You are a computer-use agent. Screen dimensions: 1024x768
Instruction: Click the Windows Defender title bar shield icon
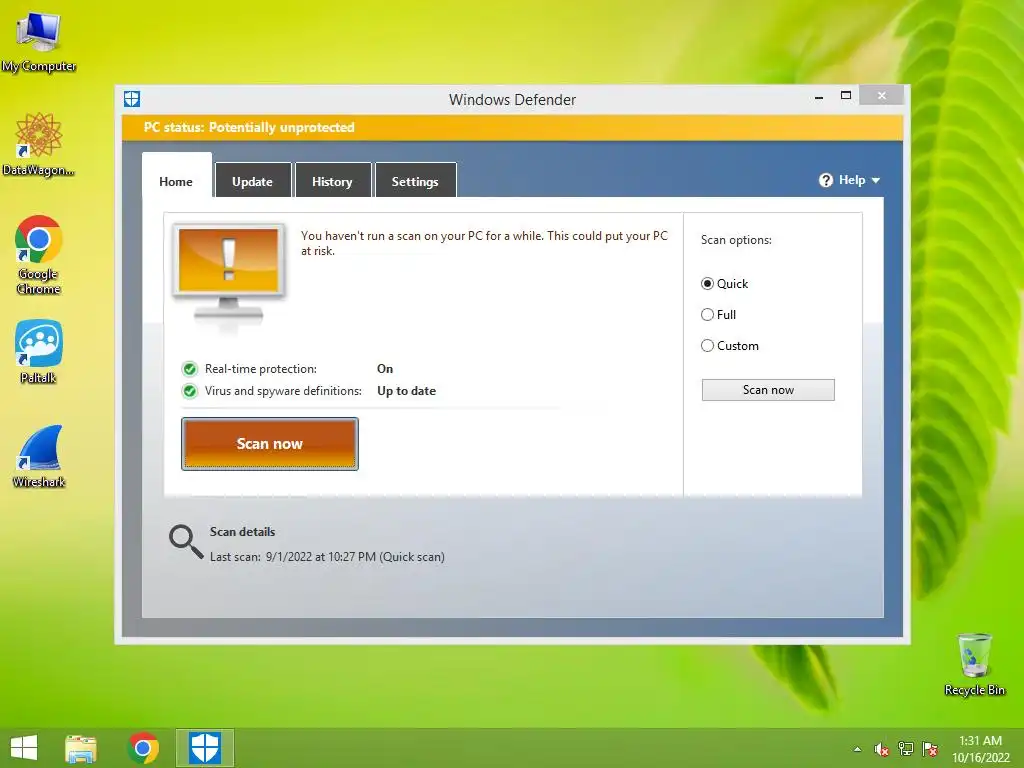pos(132,99)
